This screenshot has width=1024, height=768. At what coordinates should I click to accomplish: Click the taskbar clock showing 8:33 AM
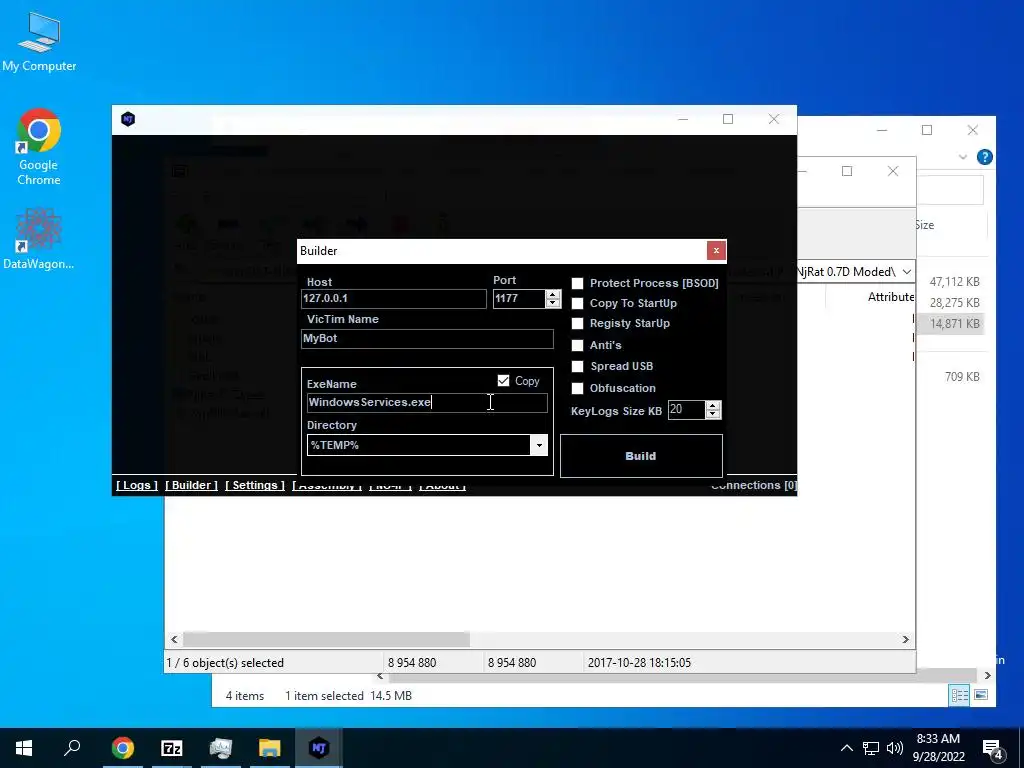(938, 748)
